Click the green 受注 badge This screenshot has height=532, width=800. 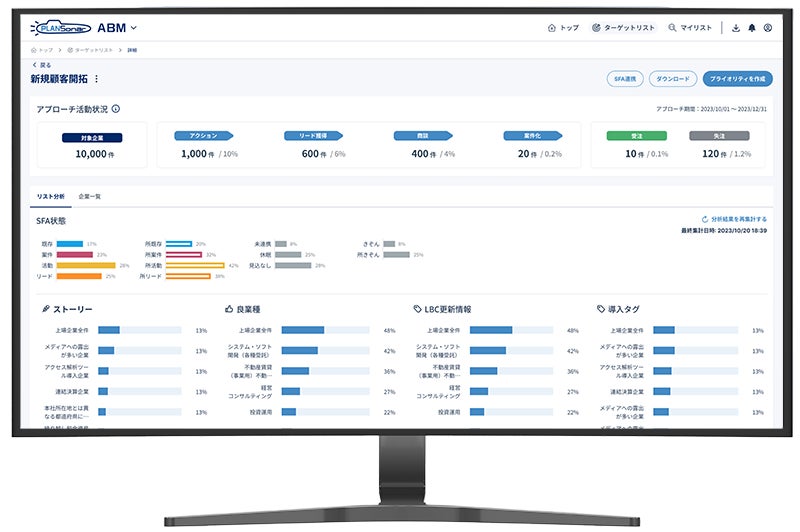(x=636, y=136)
